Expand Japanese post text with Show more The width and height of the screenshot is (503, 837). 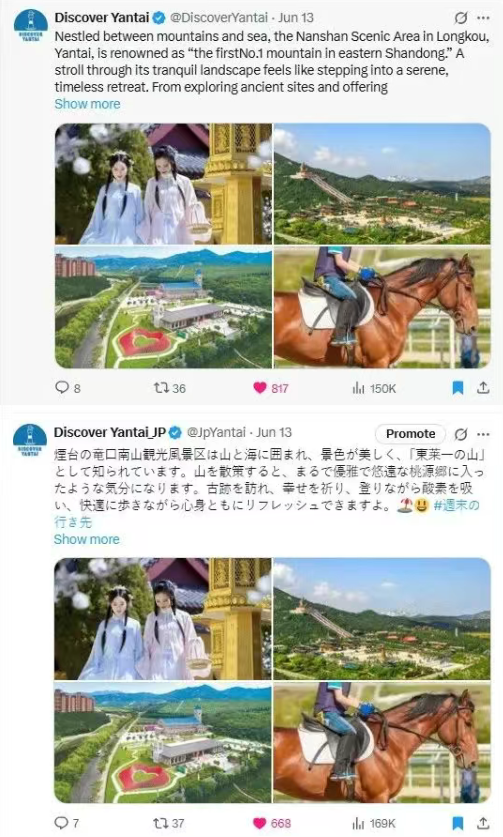[87, 539]
